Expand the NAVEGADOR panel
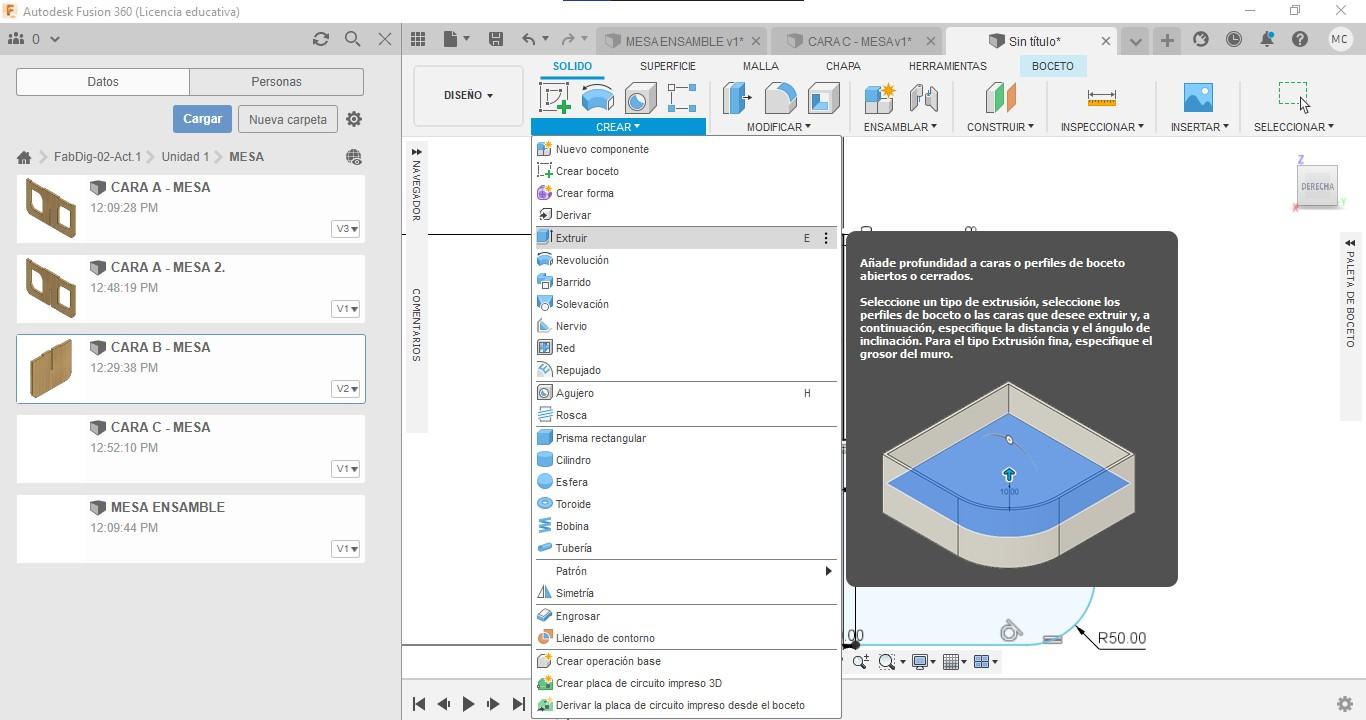Screen dimensions: 1366x720 pyautogui.click(x=415, y=185)
